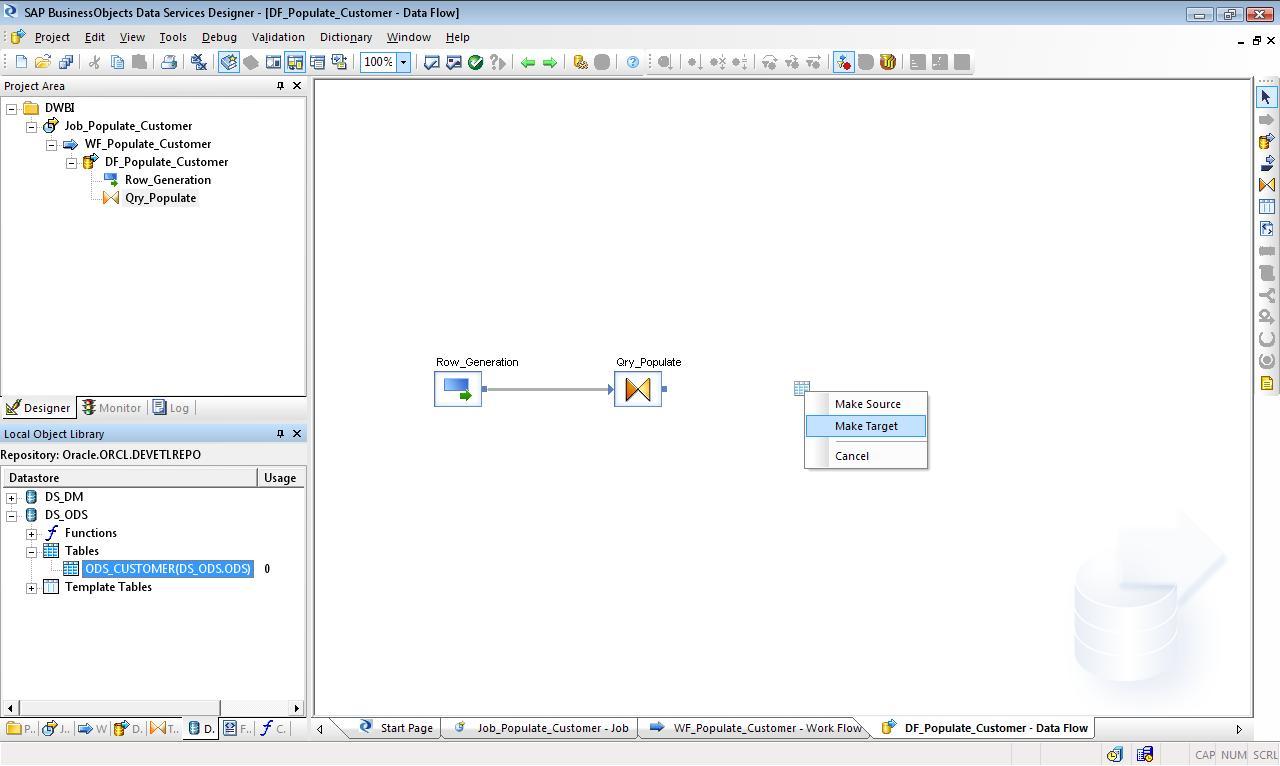Open the Tools menu

[x=172, y=37]
